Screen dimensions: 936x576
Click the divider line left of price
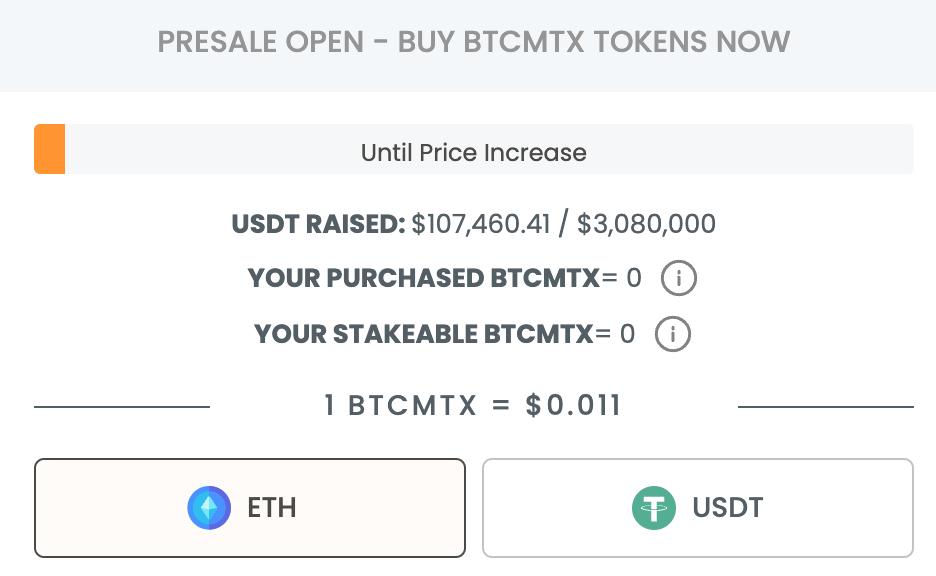click(x=122, y=407)
